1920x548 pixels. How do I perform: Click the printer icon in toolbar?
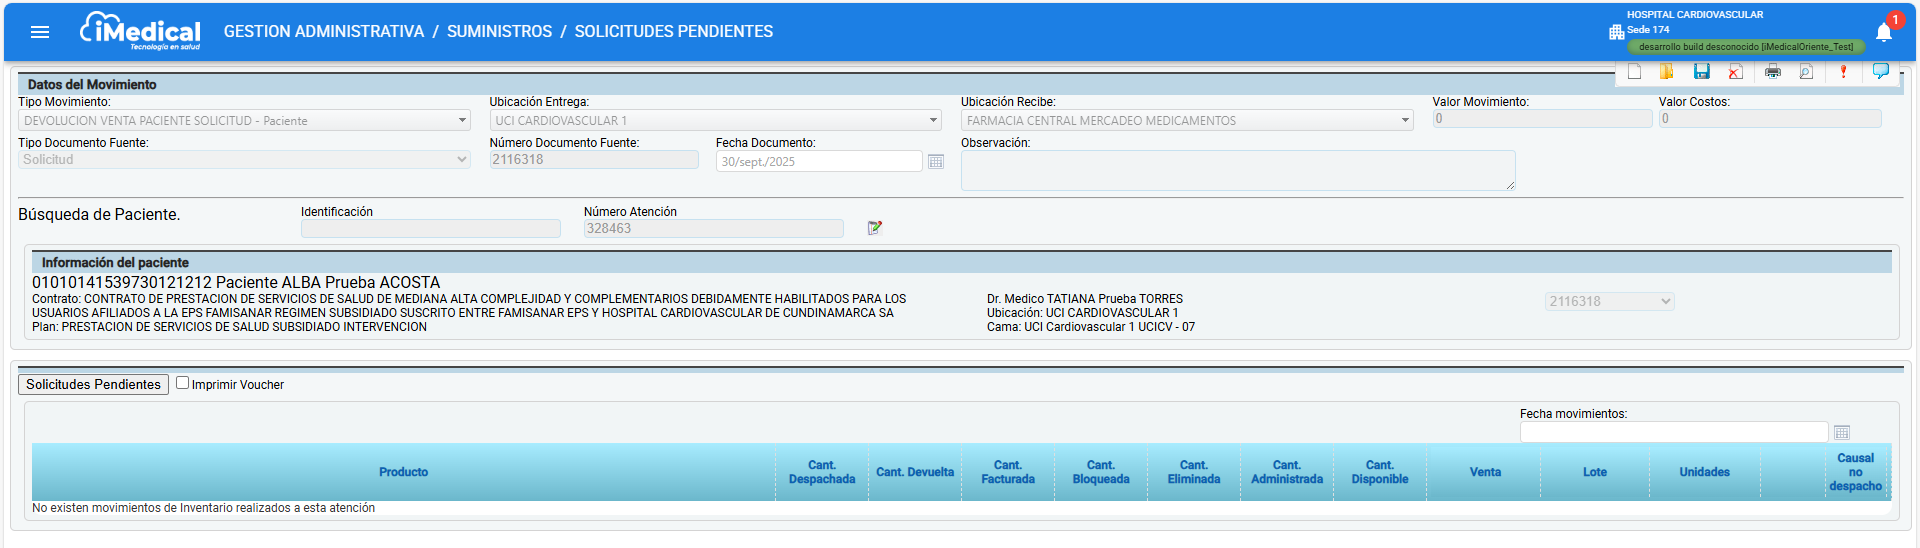click(1773, 72)
